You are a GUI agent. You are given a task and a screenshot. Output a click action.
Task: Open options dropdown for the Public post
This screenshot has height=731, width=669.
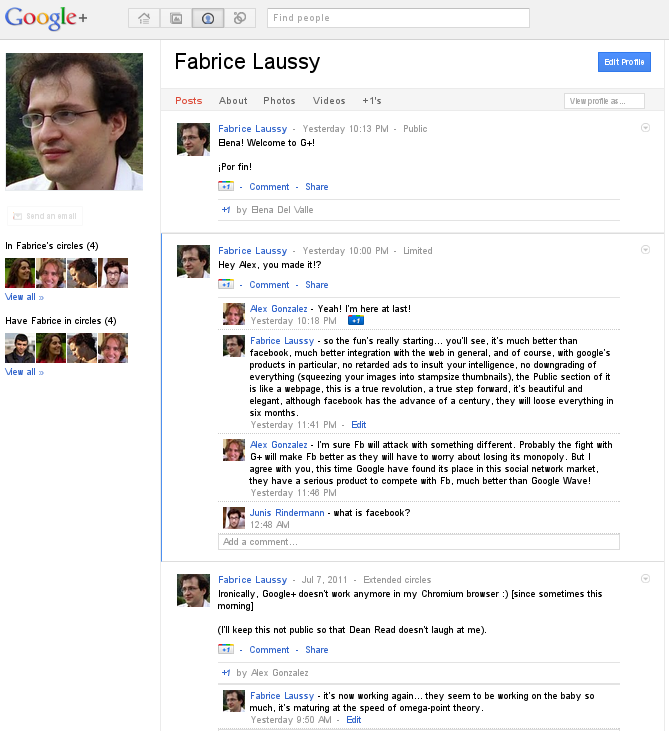(x=645, y=127)
